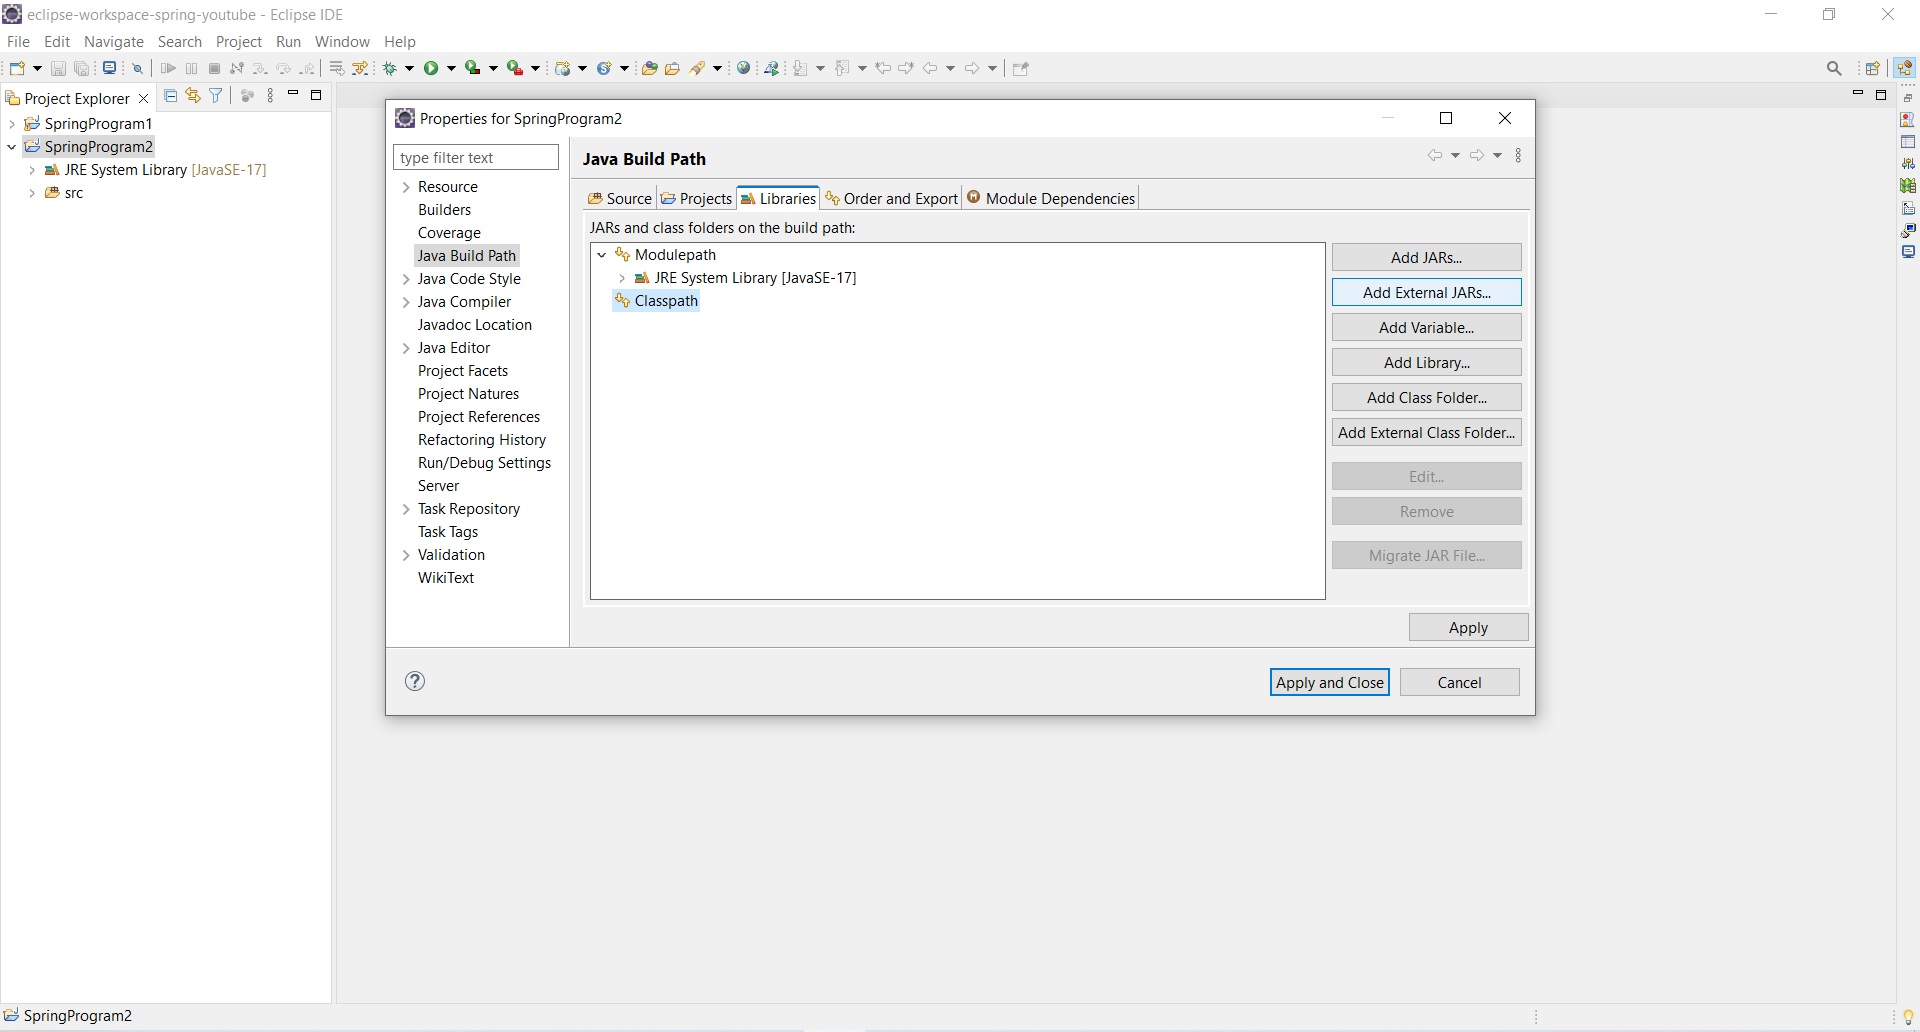Open Project Explorer View Menu dots
1920x1032 pixels.
[x=270, y=96]
